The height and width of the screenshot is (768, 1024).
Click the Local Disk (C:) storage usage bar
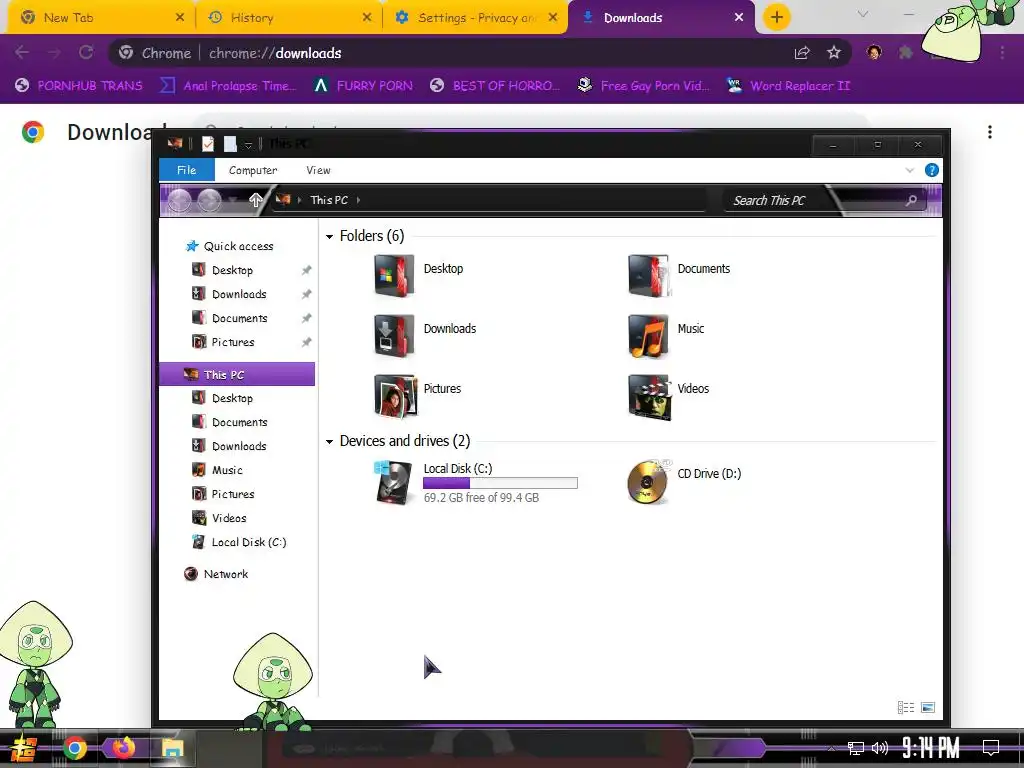tap(500, 483)
